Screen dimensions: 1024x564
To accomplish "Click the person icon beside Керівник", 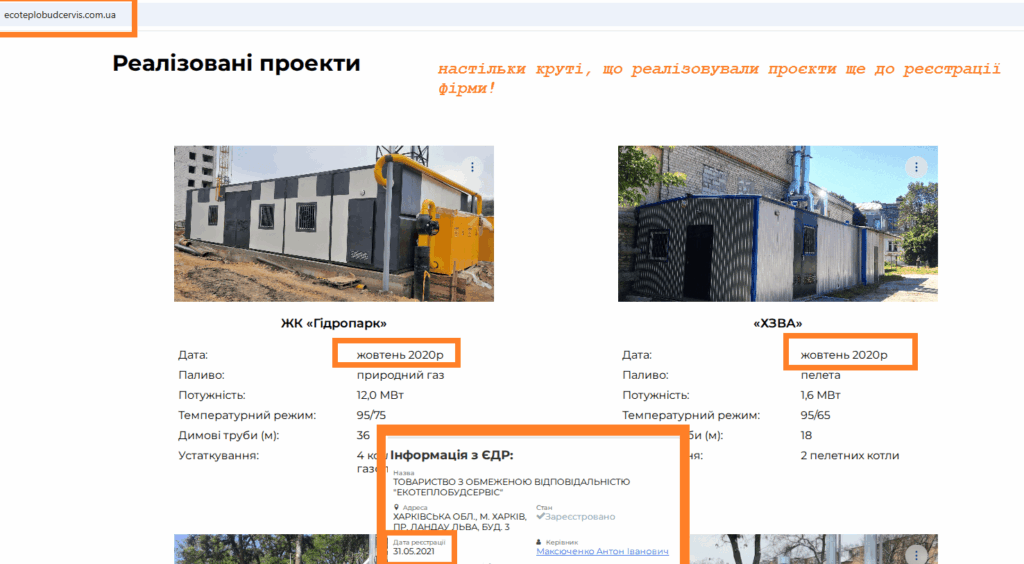I will (x=540, y=542).
